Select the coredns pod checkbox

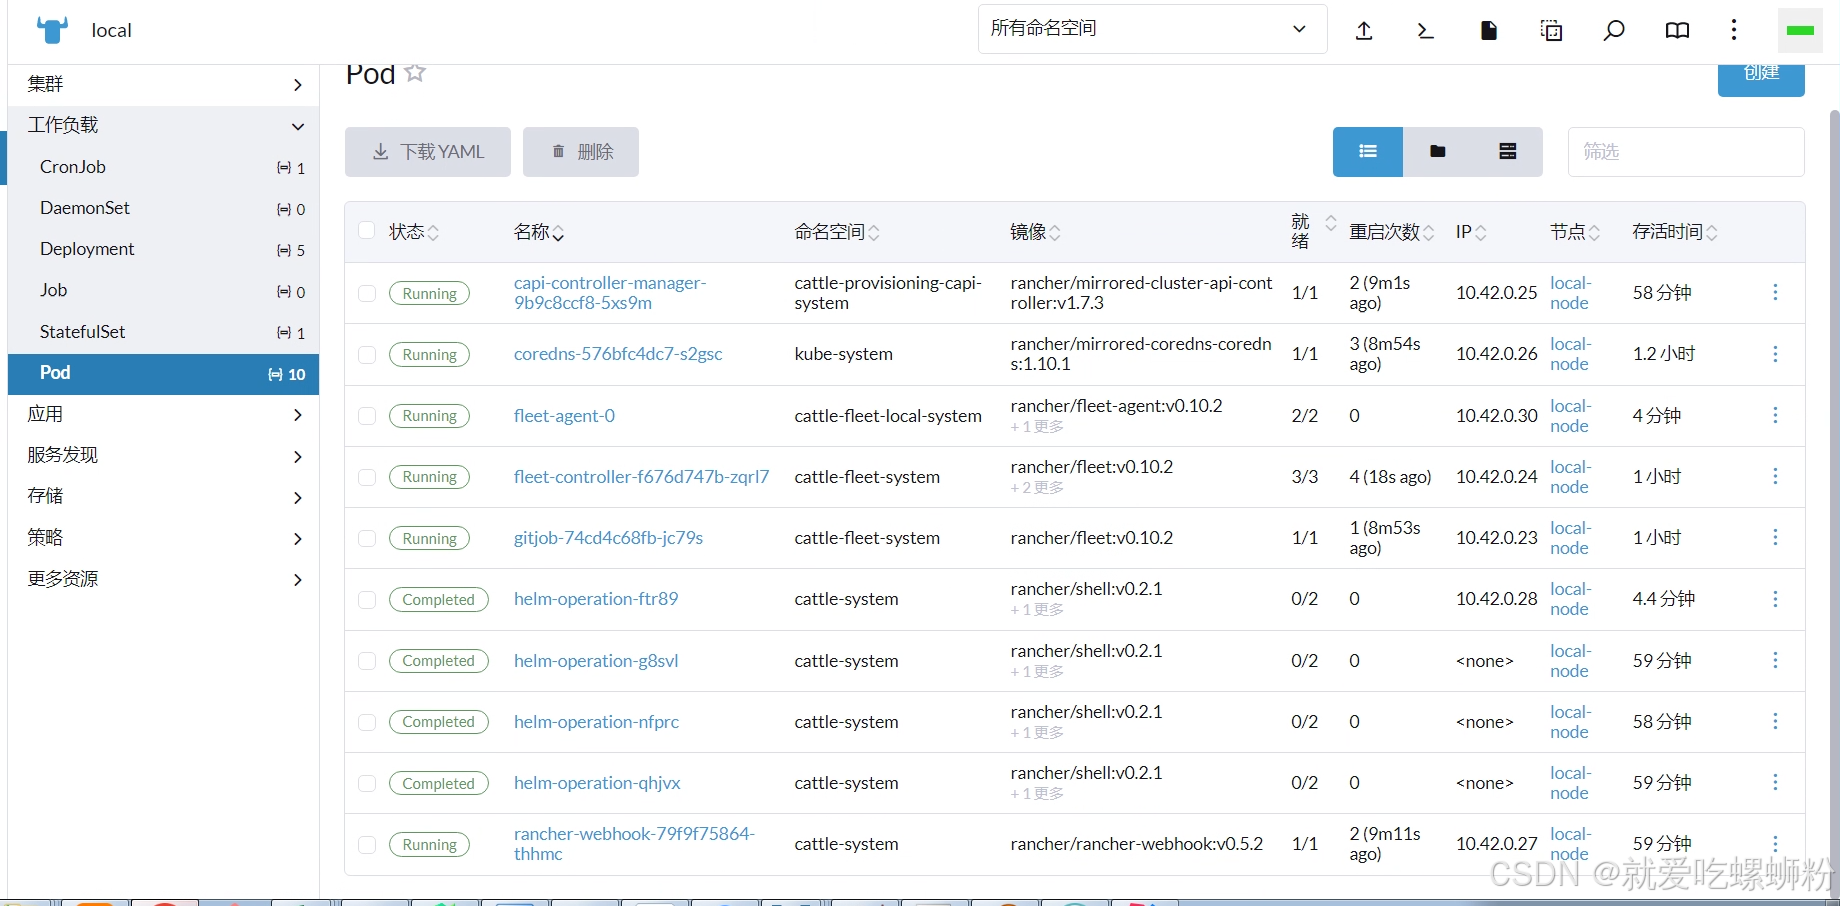[367, 354]
